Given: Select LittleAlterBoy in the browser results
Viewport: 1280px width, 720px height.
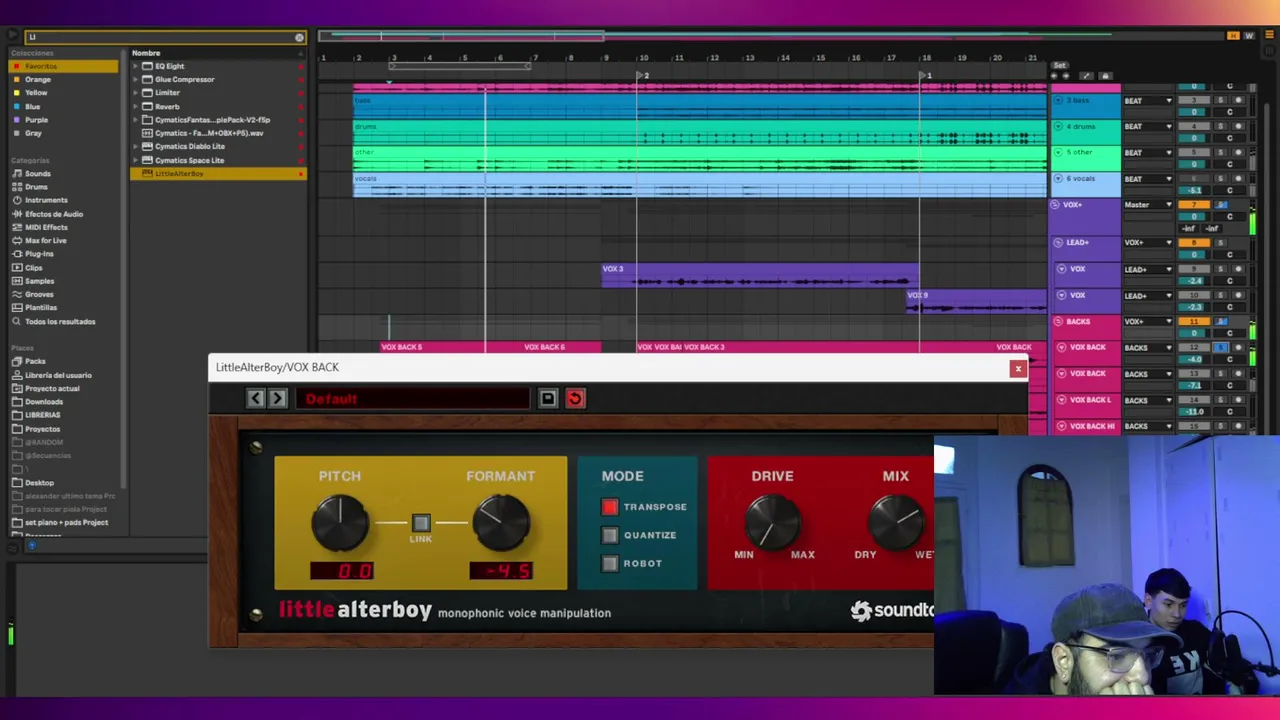Looking at the screenshot, I should [x=218, y=174].
